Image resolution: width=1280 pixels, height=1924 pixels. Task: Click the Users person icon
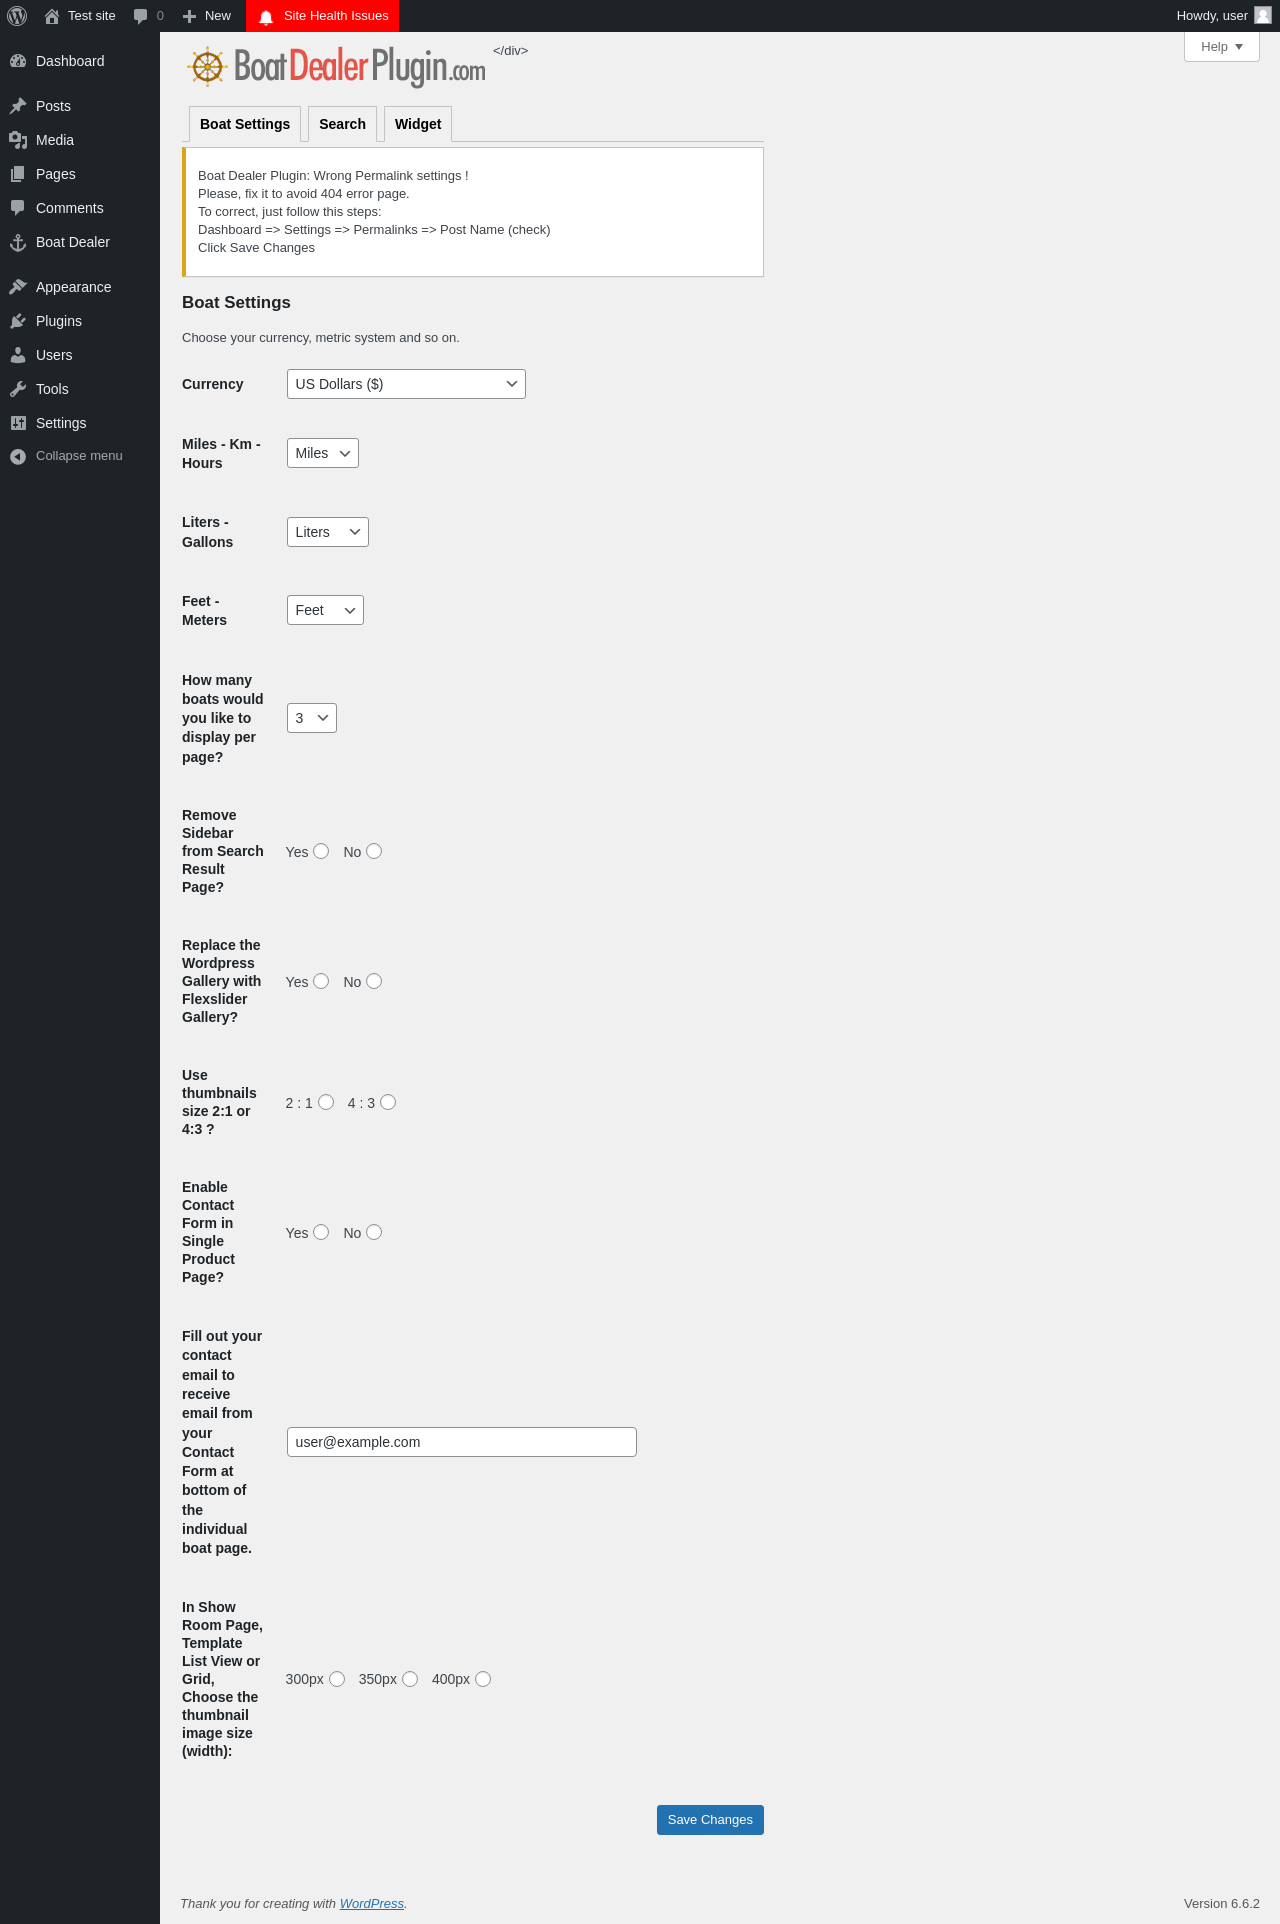coord(18,355)
